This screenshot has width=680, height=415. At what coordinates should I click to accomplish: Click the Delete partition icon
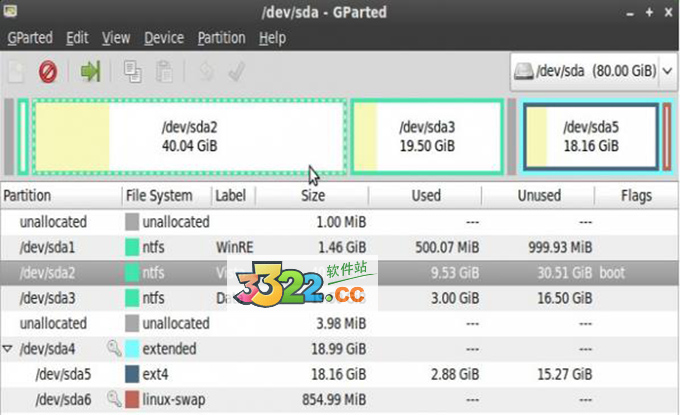tap(47, 71)
